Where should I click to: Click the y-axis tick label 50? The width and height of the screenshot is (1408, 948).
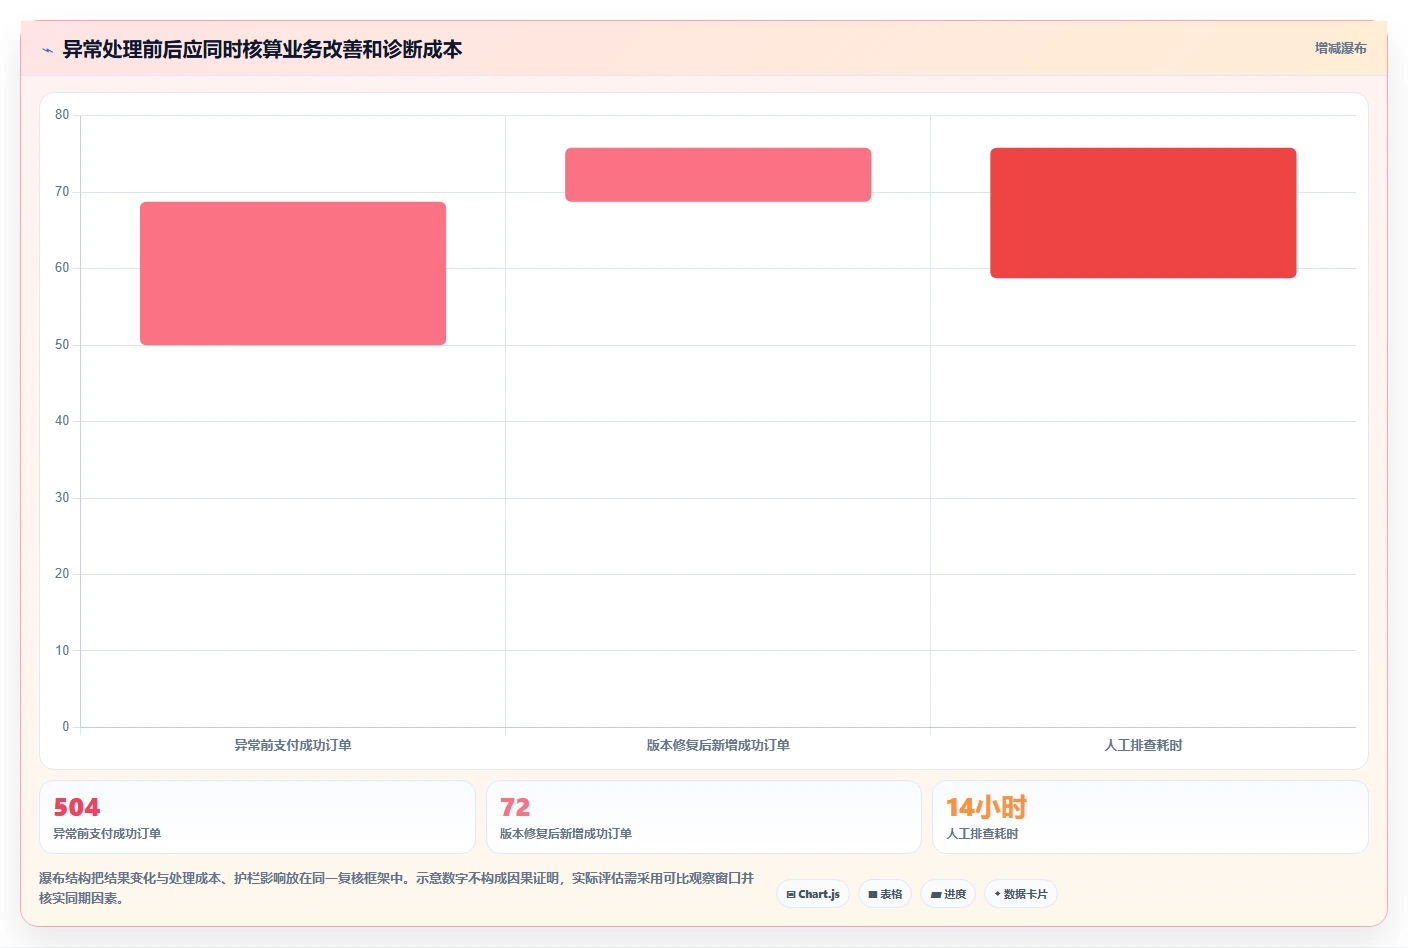[x=62, y=345]
